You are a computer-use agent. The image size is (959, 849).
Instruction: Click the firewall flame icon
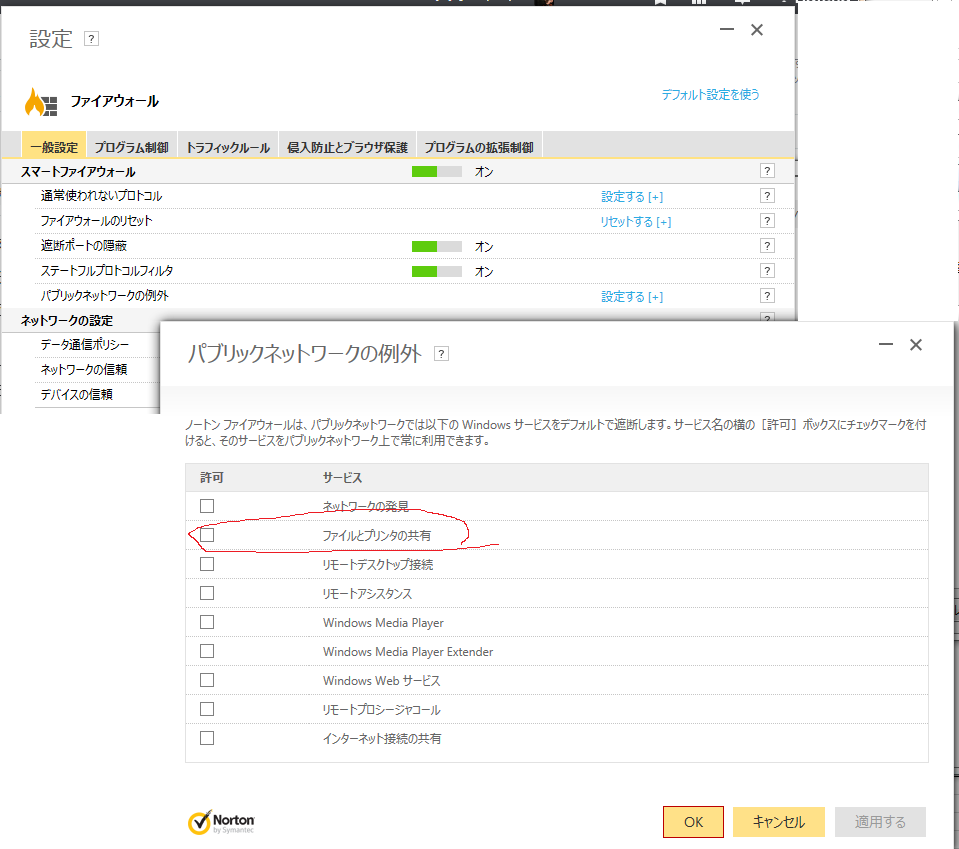tap(40, 102)
